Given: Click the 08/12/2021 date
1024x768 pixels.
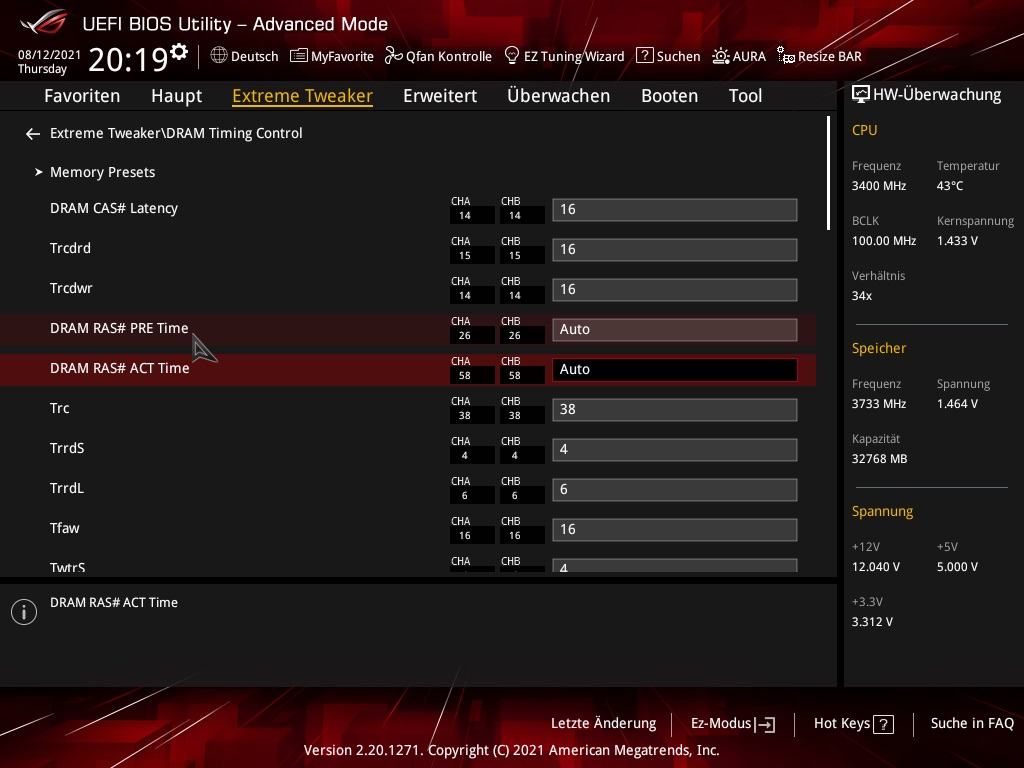Looking at the screenshot, I should pyautogui.click(x=49, y=55).
